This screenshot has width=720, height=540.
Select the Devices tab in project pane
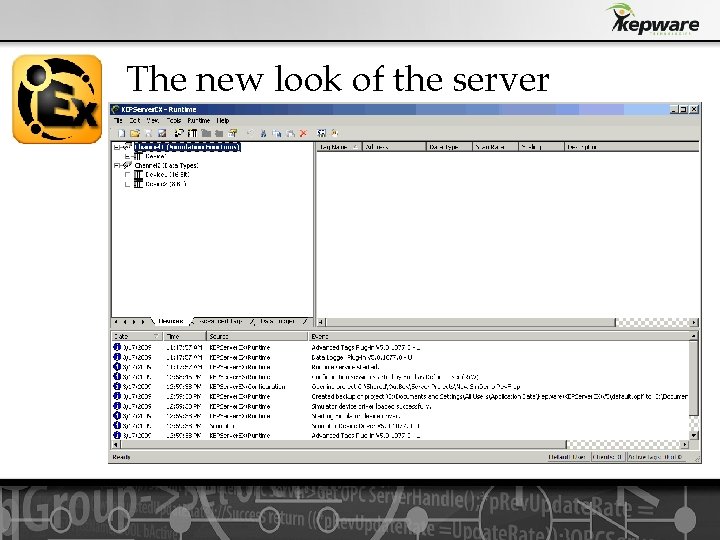pos(170,321)
